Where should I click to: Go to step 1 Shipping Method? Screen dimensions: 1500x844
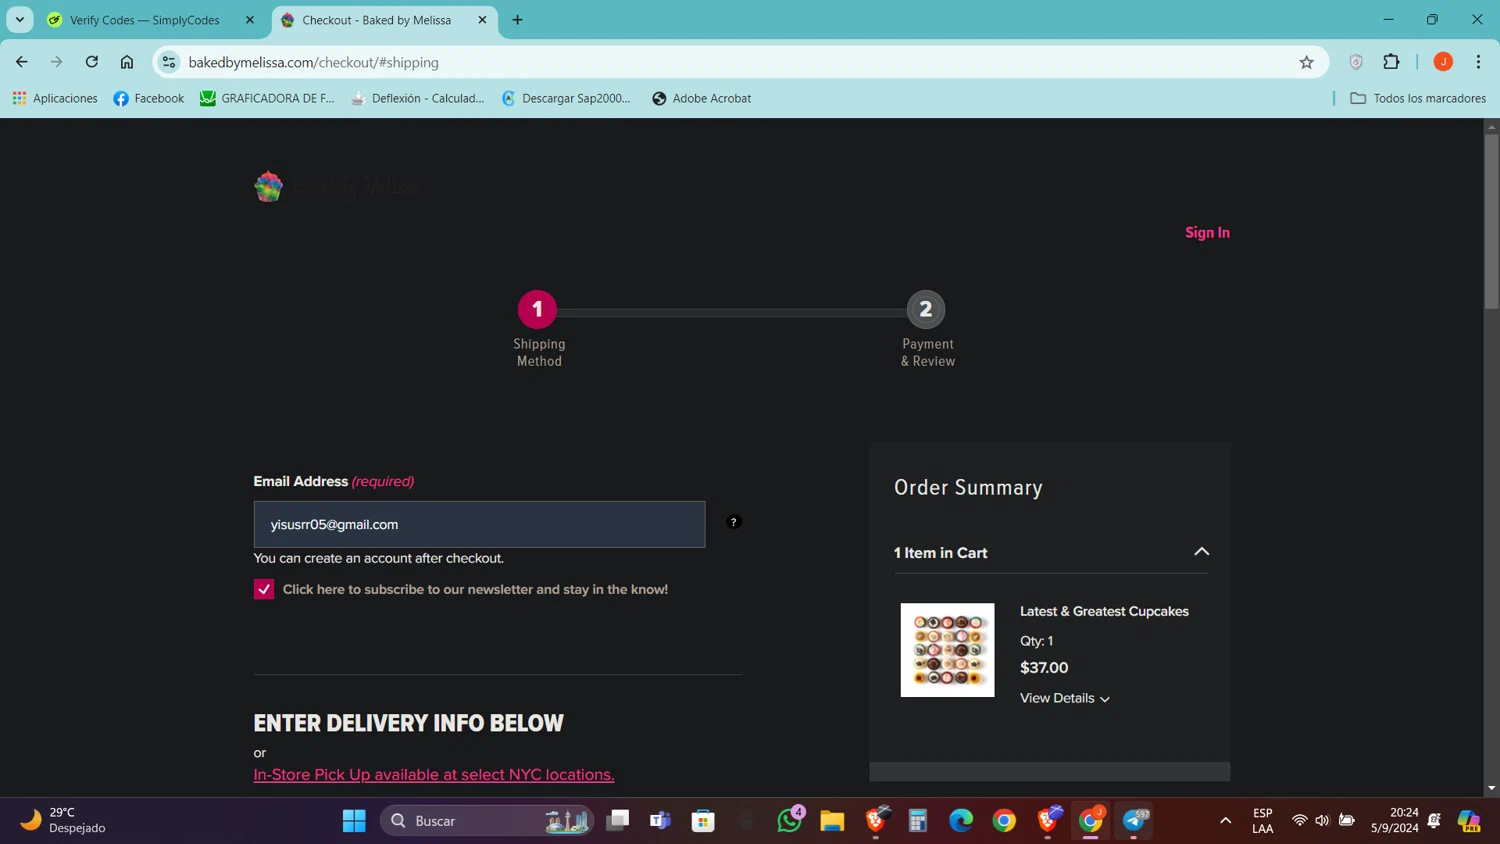[x=537, y=310]
